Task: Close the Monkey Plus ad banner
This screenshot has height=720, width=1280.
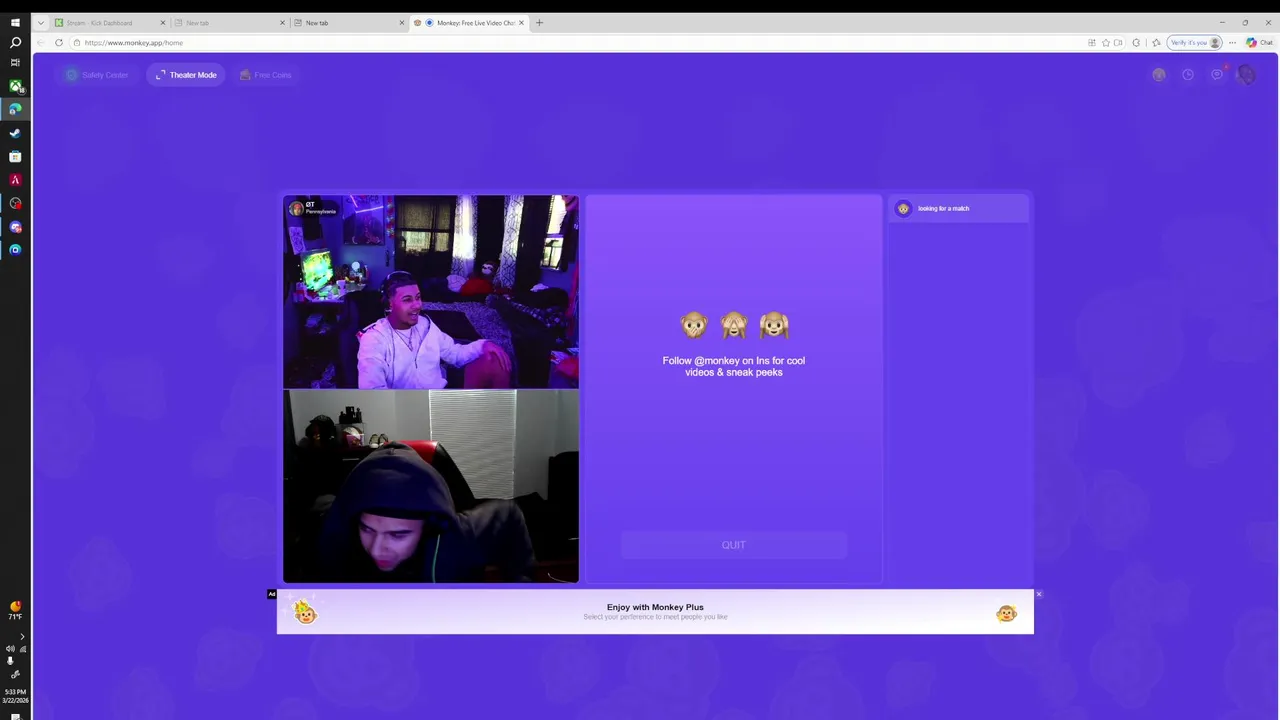Action: pyautogui.click(x=1038, y=595)
